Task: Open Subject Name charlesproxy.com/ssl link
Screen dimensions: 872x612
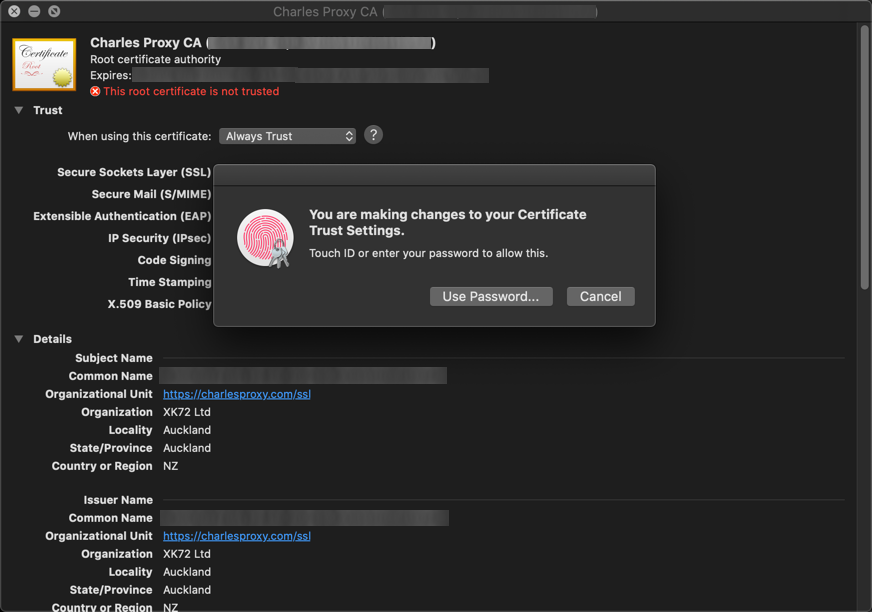Action: [237, 394]
